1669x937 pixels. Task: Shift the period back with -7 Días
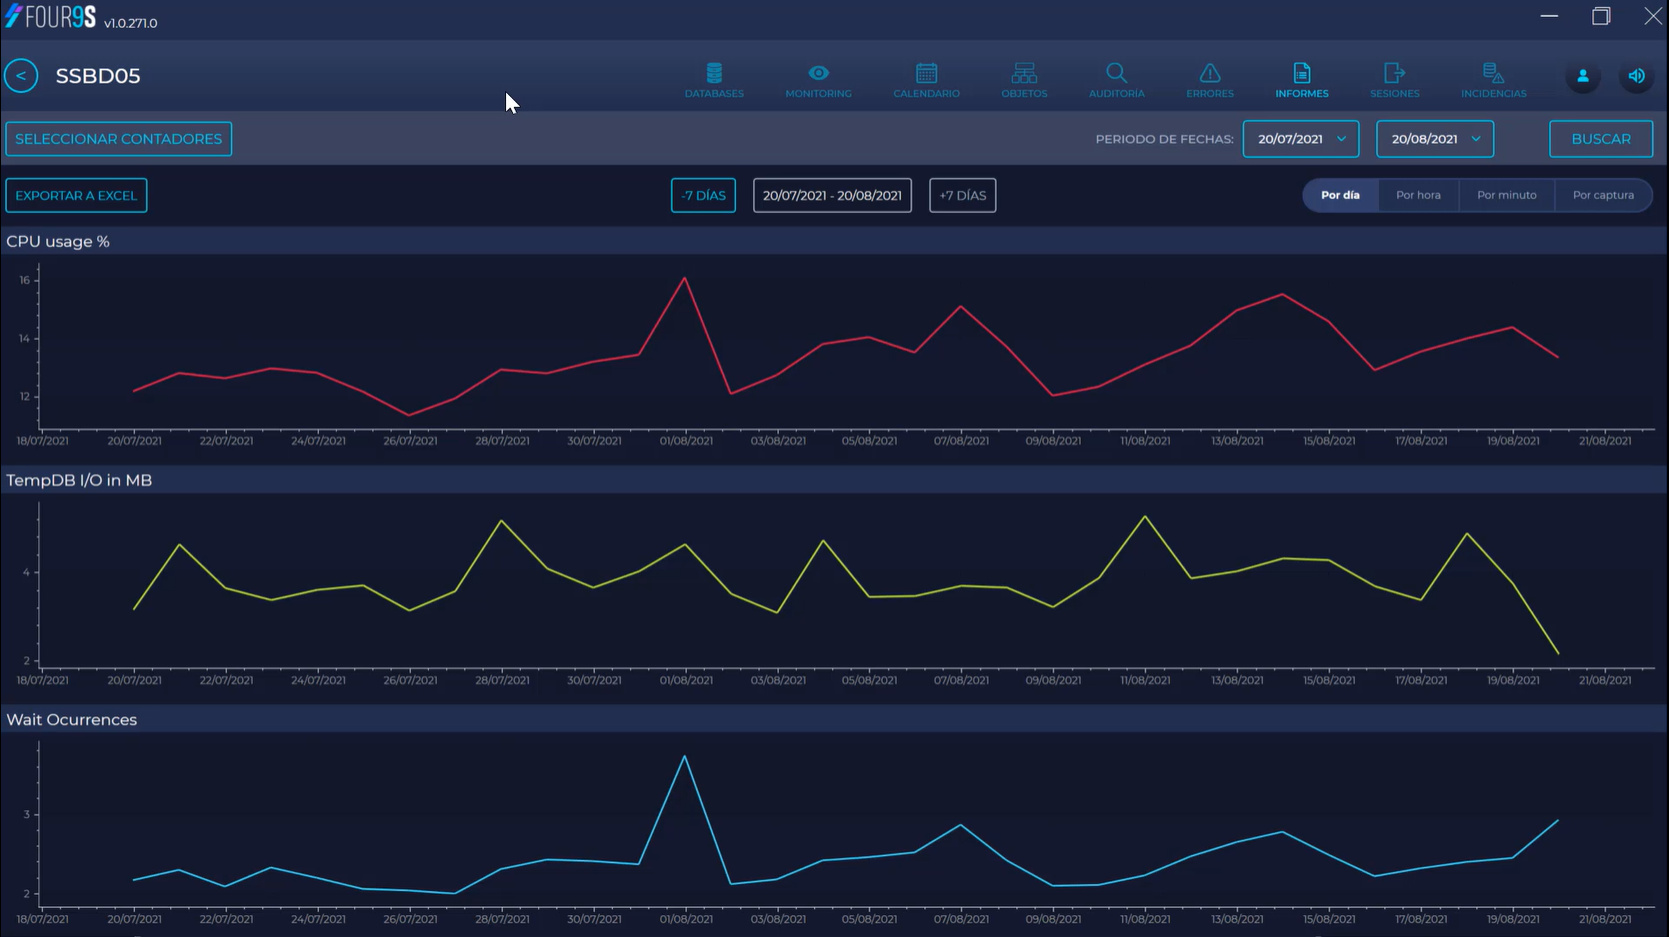pyautogui.click(x=703, y=195)
